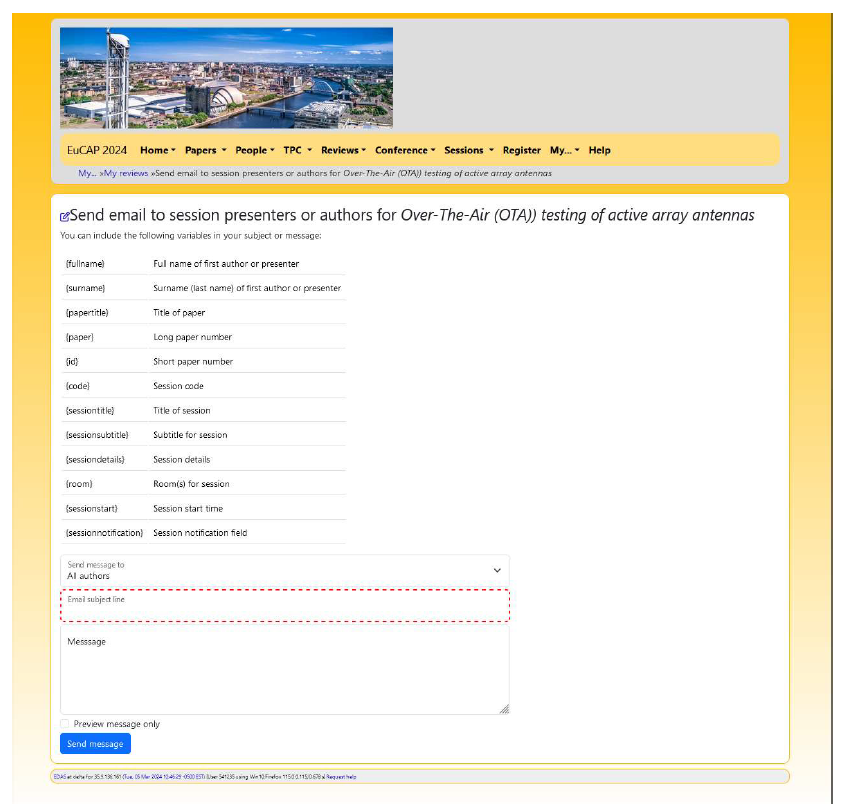Follow the My reviews breadcrumb link
The height and width of the screenshot is (811, 847).
pyautogui.click(x=127, y=173)
